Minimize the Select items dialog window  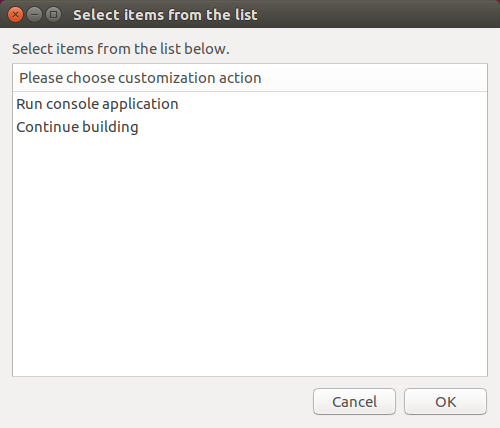pos(34,15)
